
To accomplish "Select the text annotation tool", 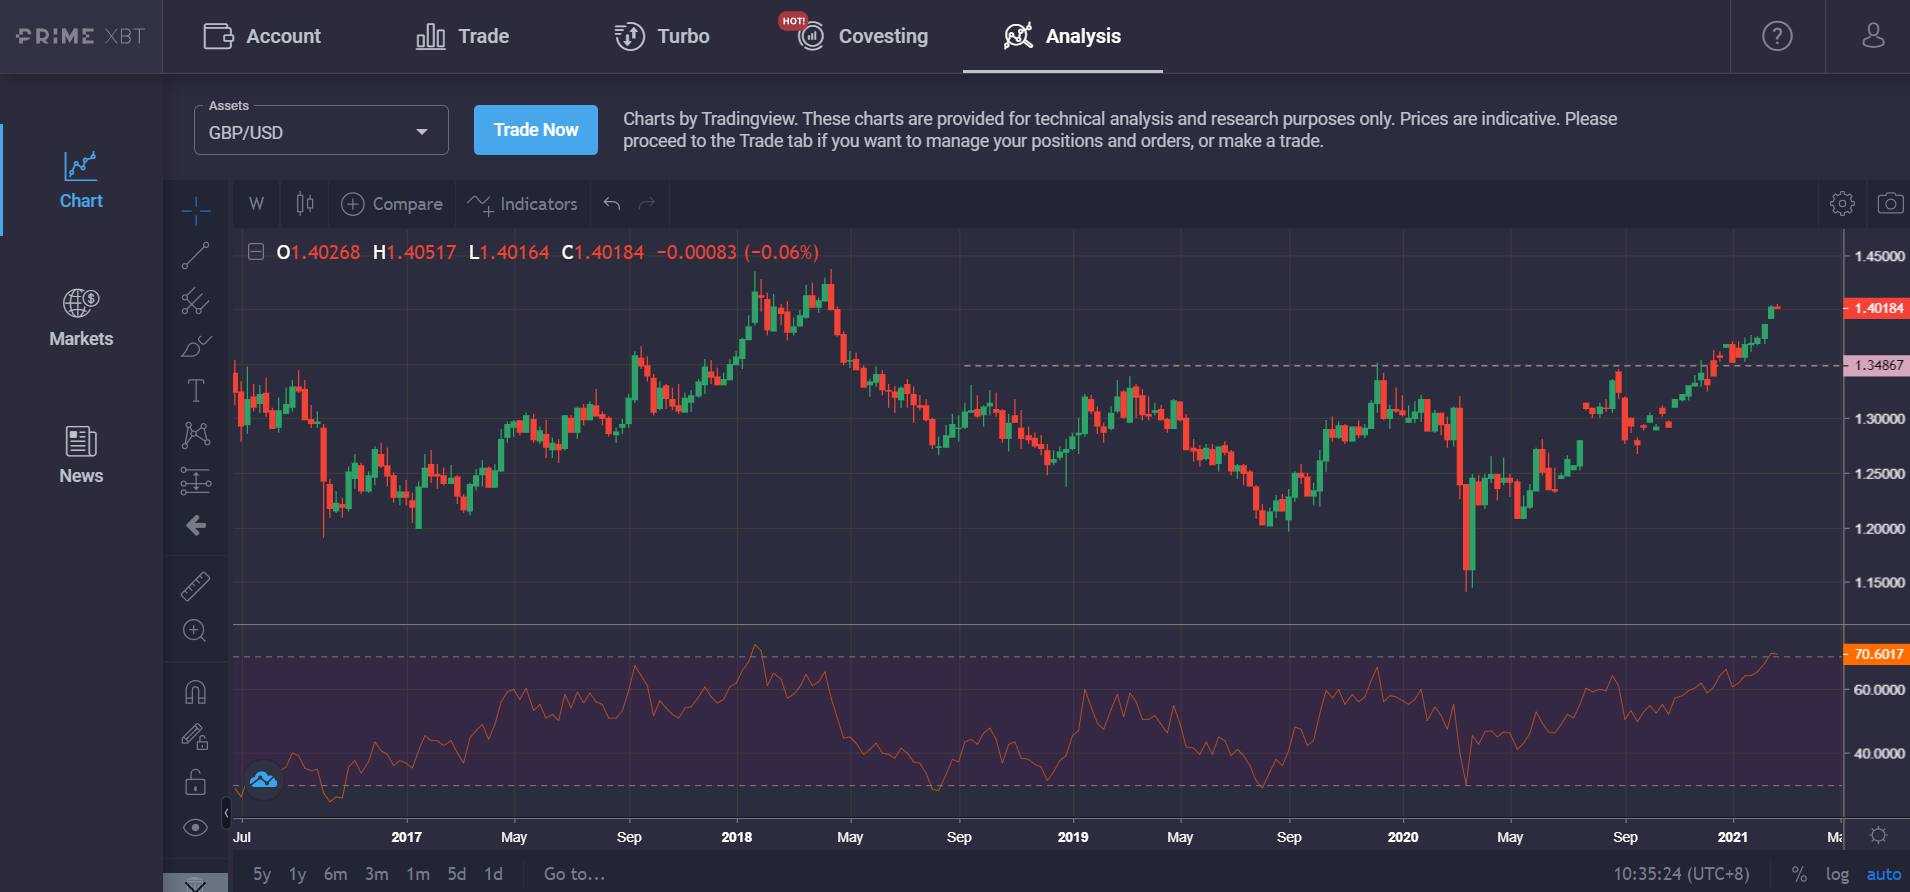I will point(196,390).
